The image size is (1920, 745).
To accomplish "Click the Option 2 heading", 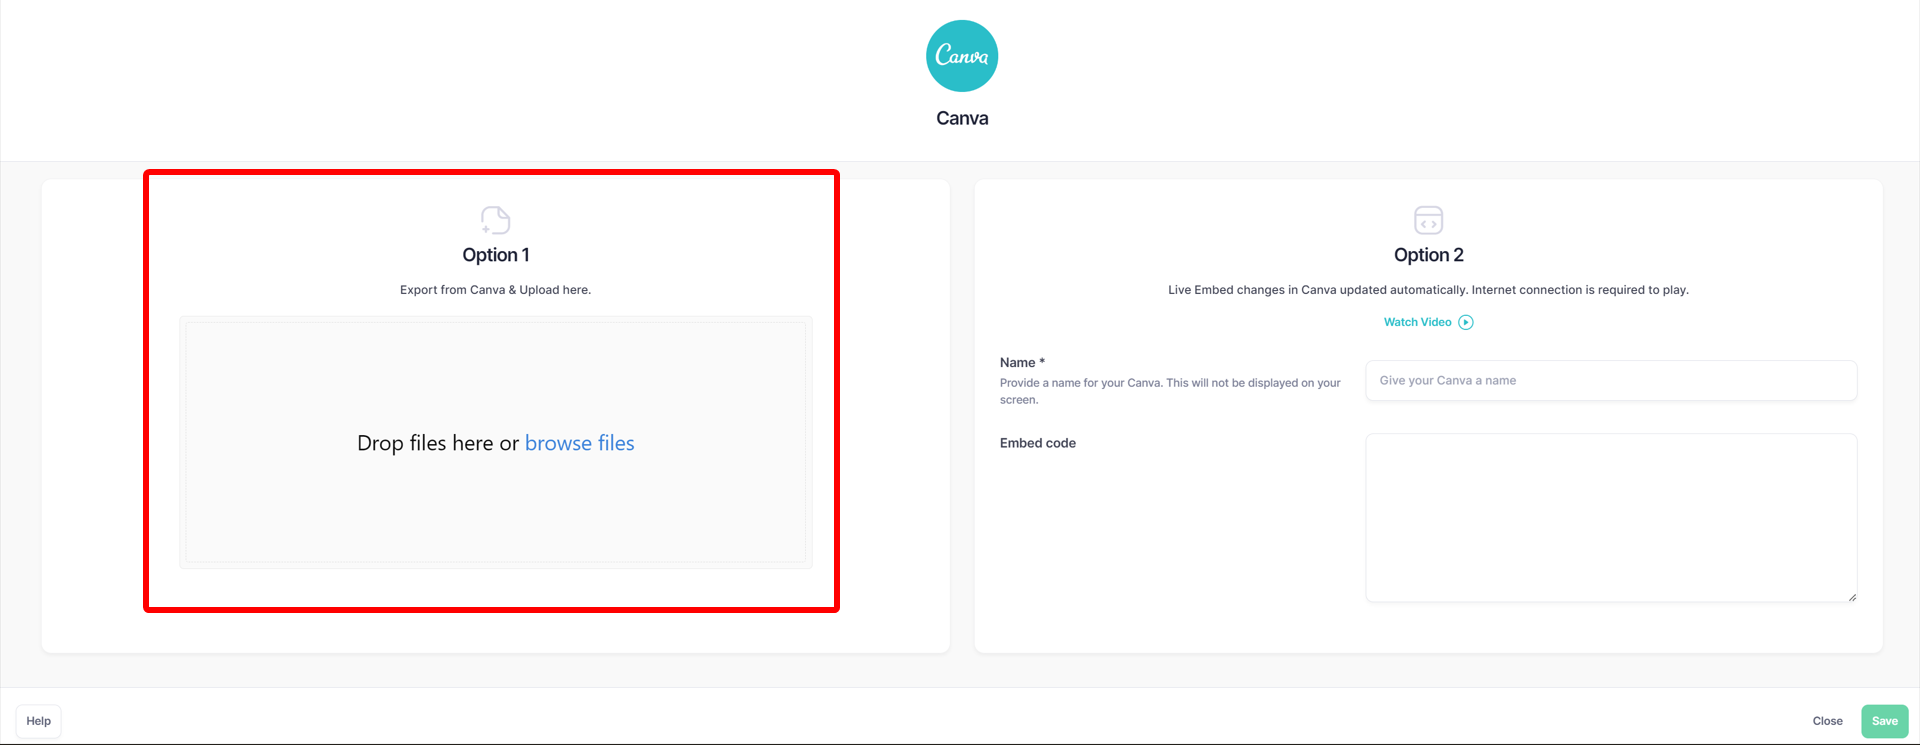I will point(1429,255).
